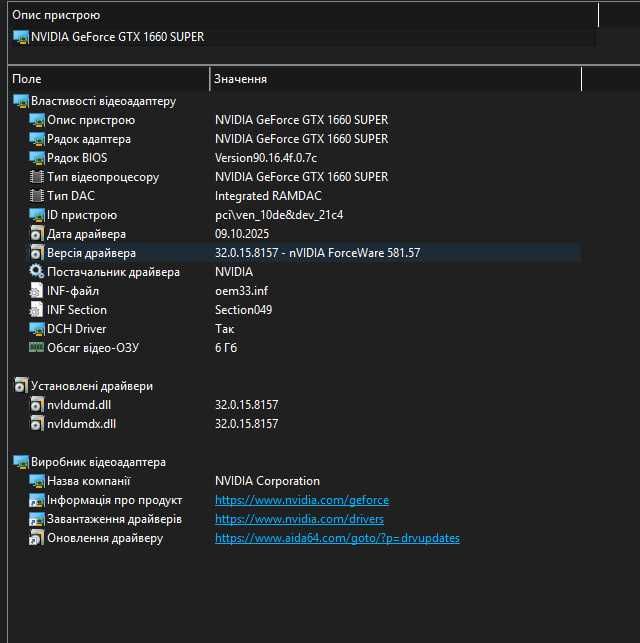Open the aida64.com driver updates link
This screenshot has width=640, height=643.
pos(337,538)
